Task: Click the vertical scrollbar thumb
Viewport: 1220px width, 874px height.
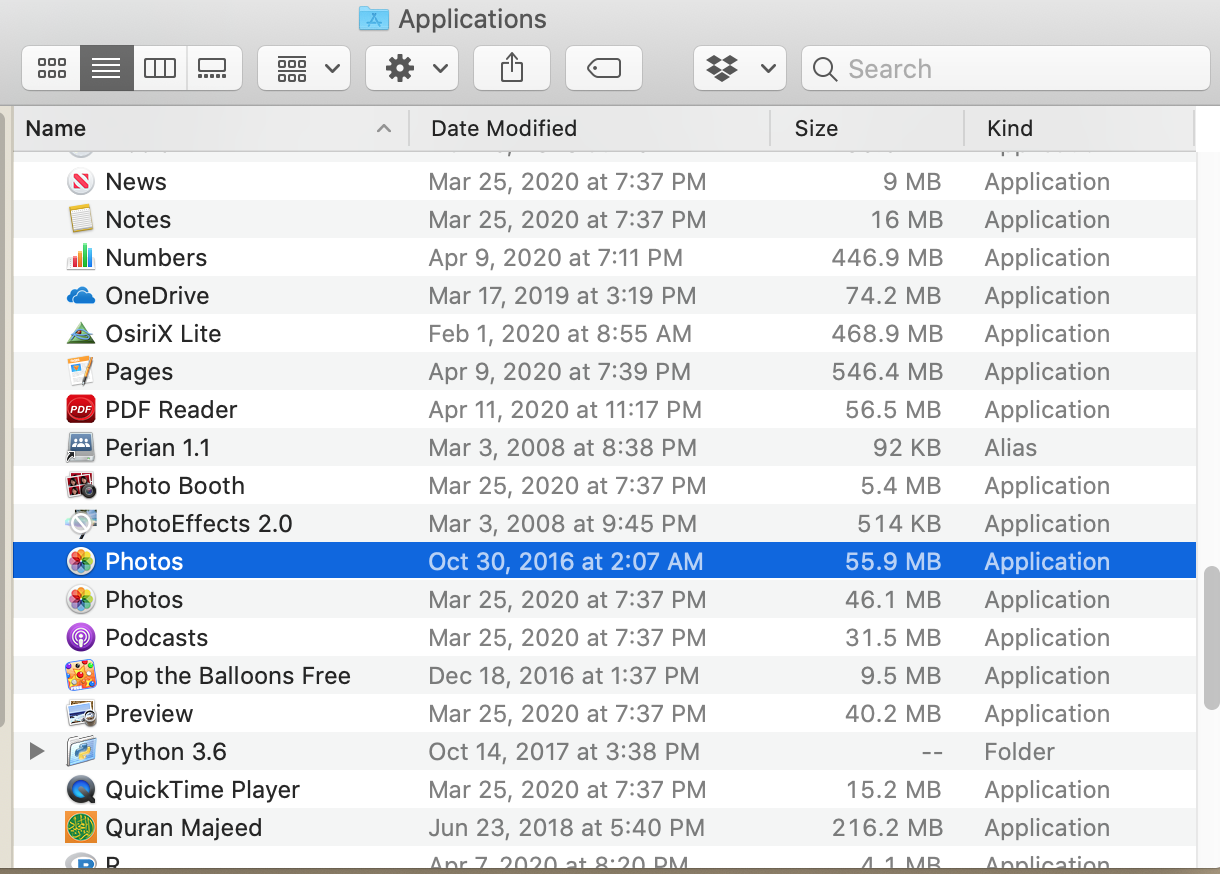Action: click(x=1211, y=636)
